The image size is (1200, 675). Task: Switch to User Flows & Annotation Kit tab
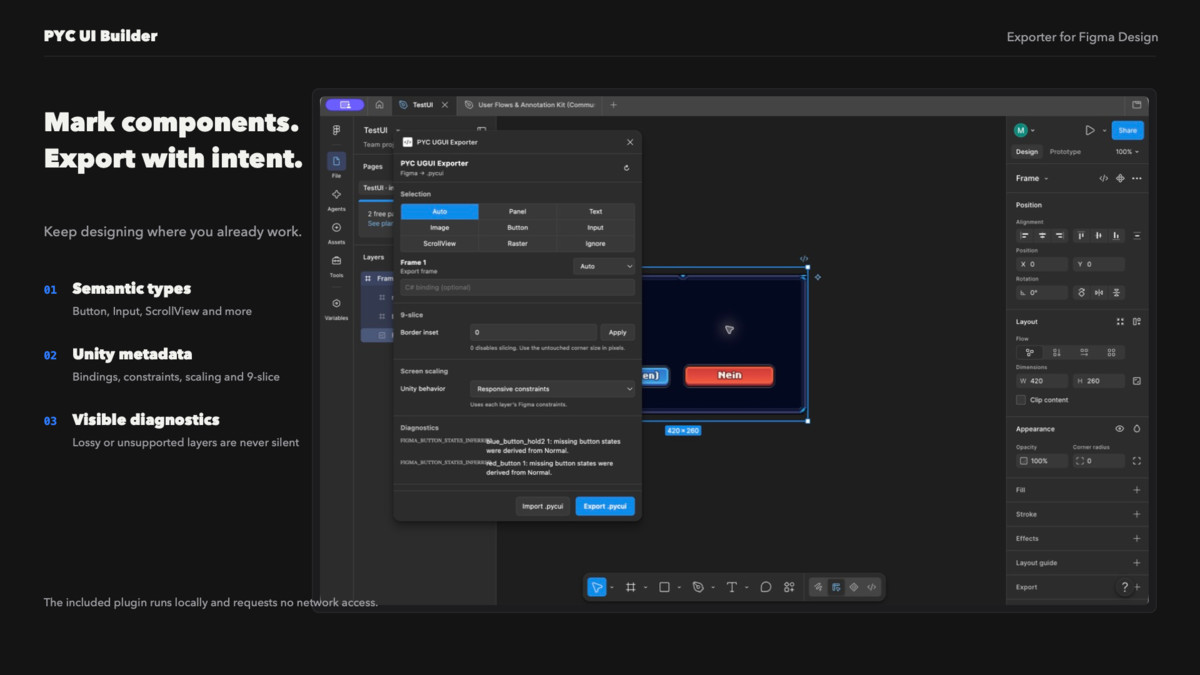[530, 104]
